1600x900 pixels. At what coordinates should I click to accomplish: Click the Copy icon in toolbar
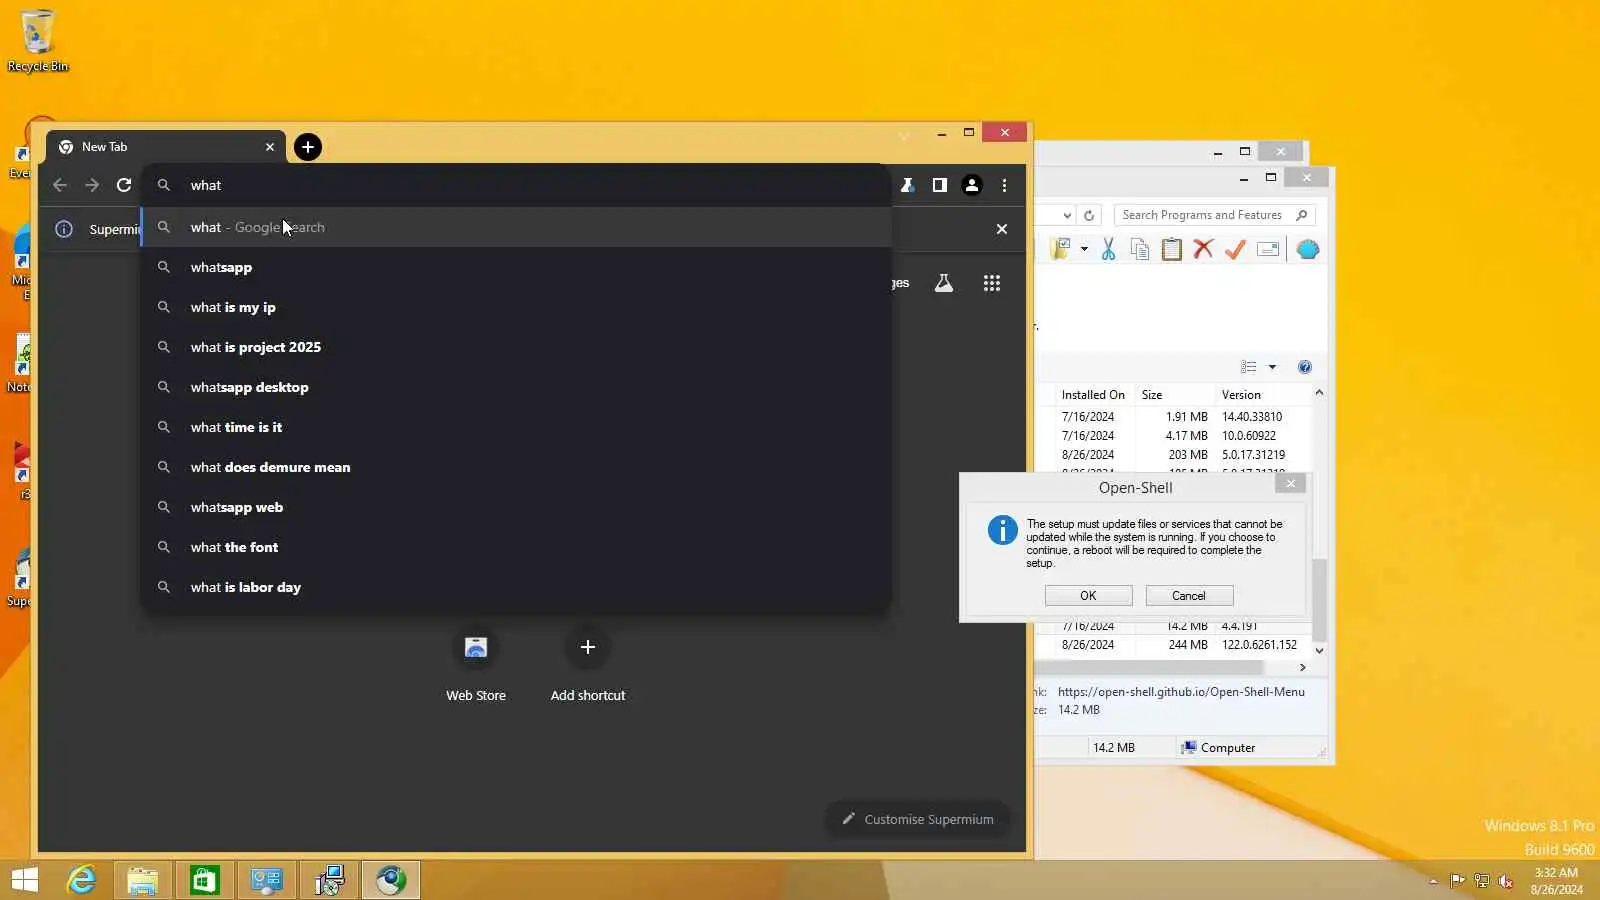point(1140,249)
